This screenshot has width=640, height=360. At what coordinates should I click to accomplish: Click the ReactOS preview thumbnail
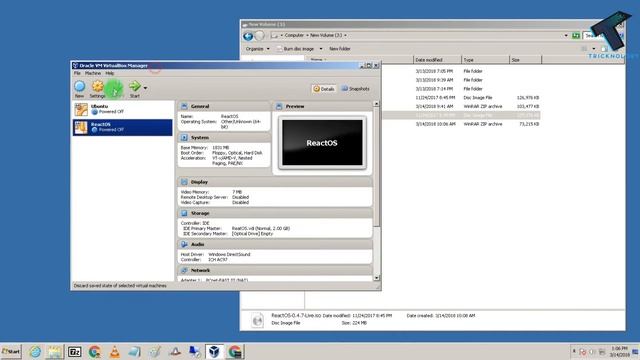(322, 142)
